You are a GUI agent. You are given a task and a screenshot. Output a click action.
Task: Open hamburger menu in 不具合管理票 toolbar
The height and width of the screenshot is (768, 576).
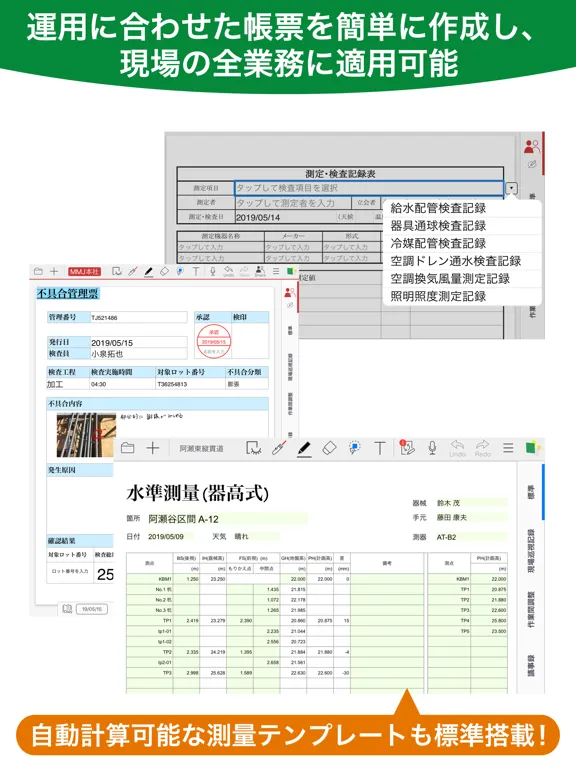(276, 271)
